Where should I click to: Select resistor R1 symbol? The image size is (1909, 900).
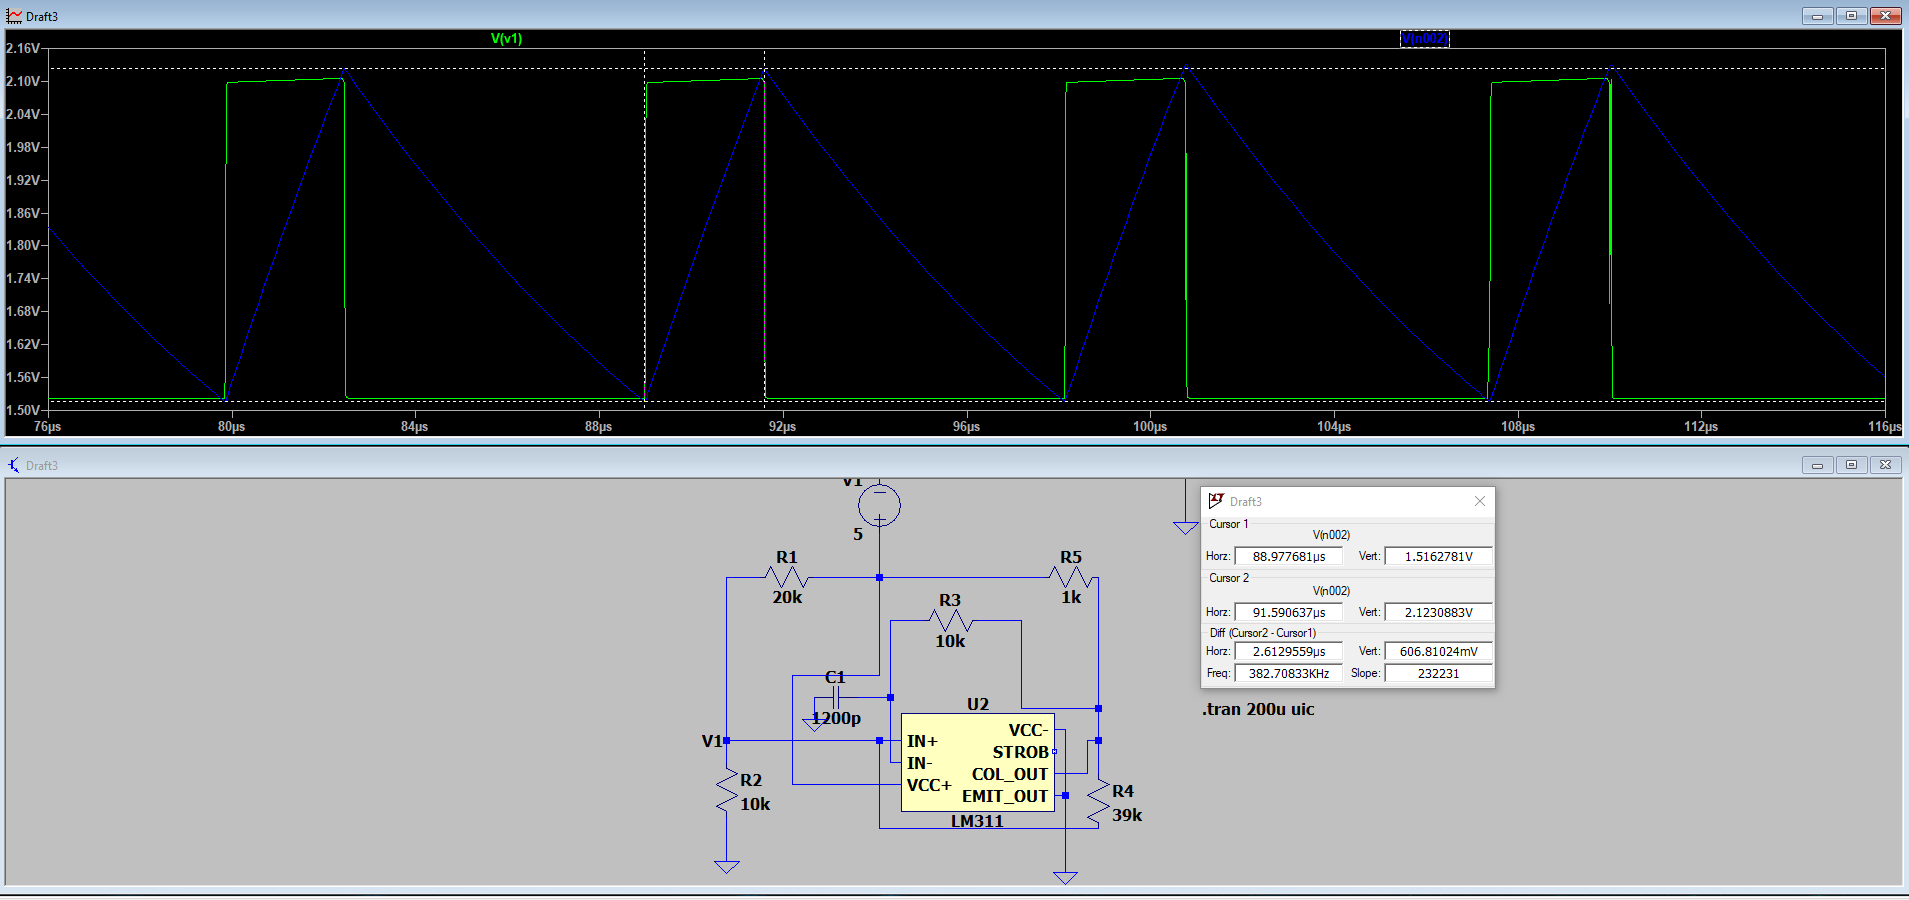pyautogui.click(x=787, y=577)
